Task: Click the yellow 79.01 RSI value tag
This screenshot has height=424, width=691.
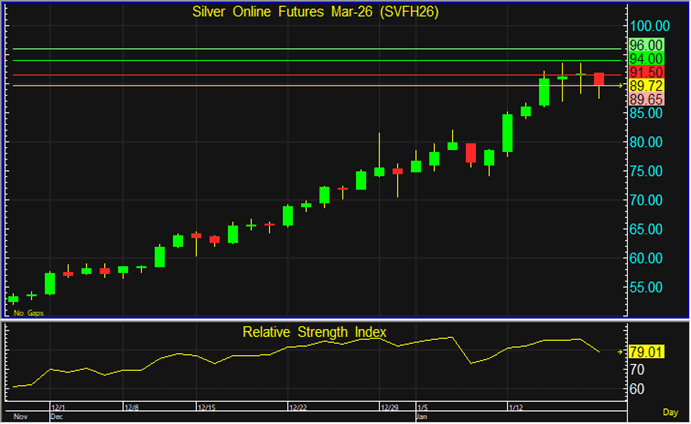Action: point(645,352)
